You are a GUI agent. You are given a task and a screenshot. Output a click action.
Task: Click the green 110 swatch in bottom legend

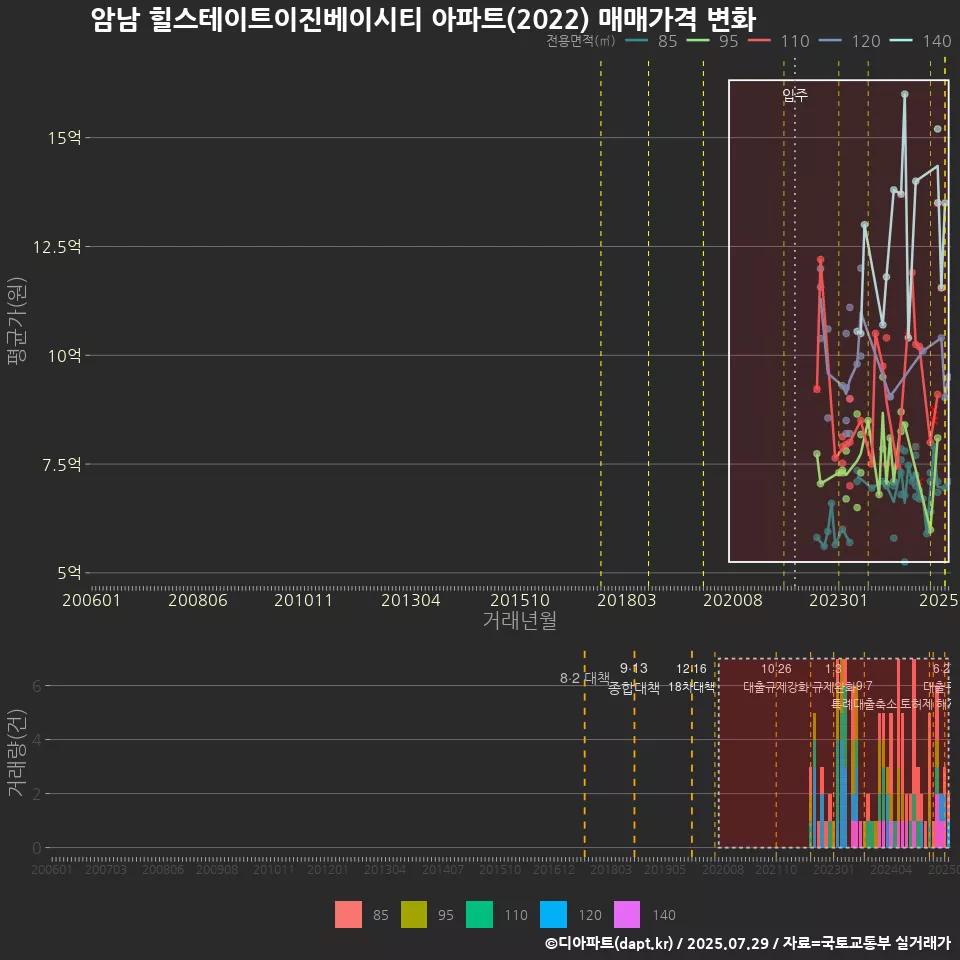479,914
